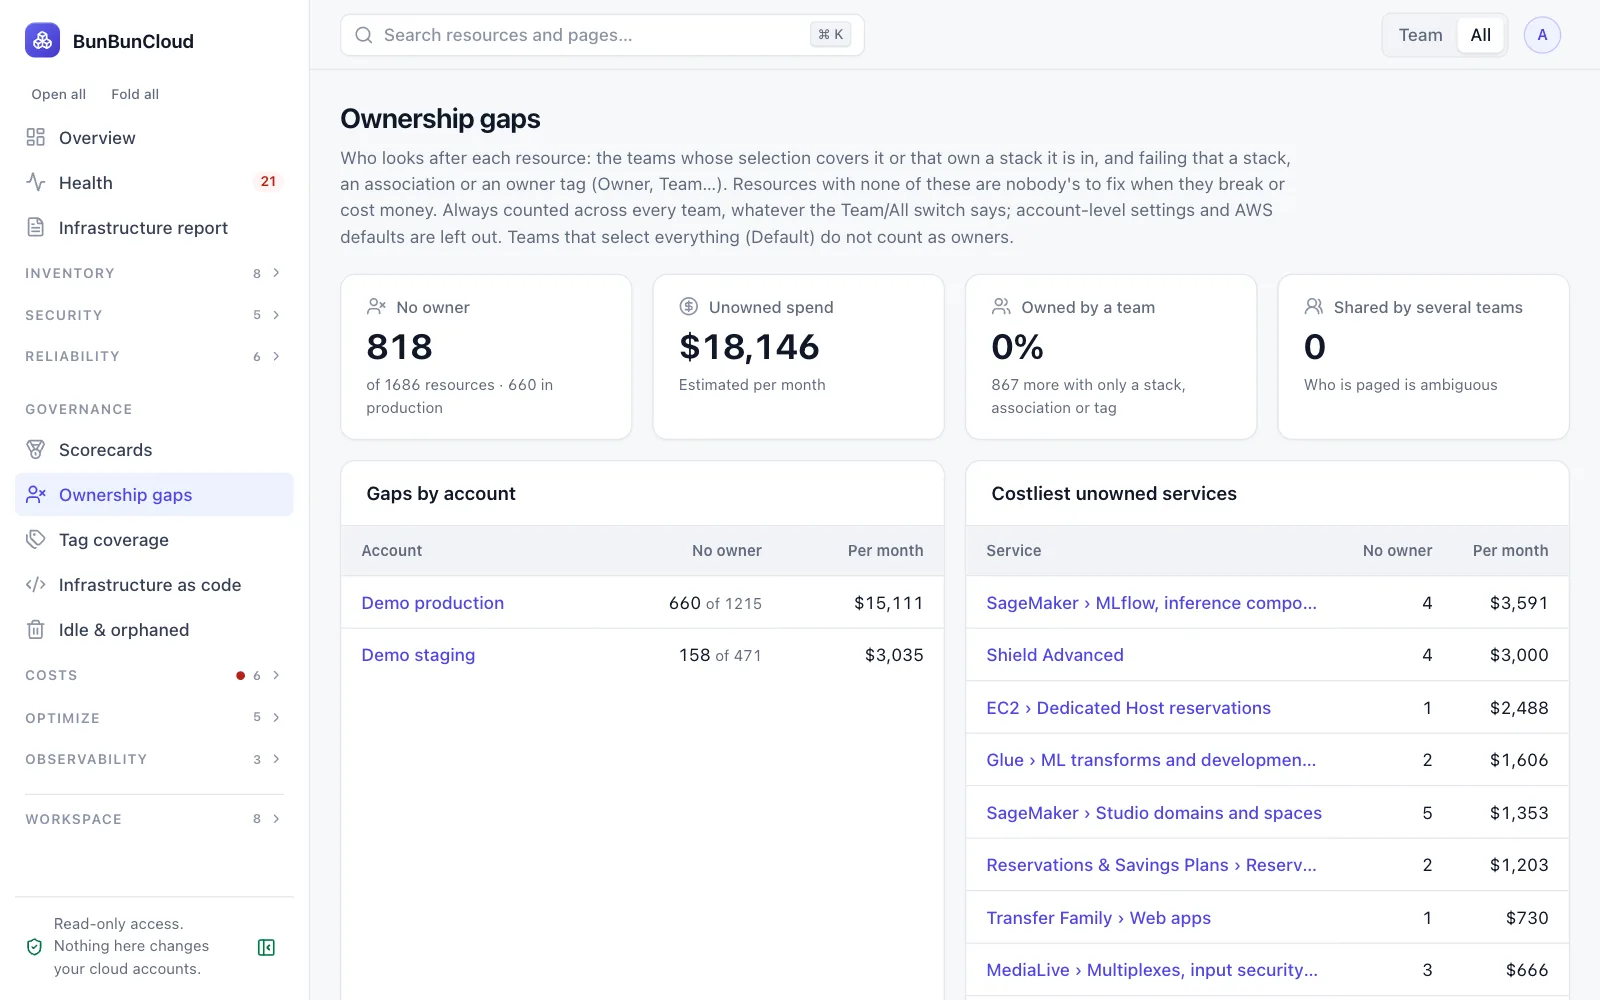Viewport: 1600px width, 1000px height.
Task: Open the user avatar A
Action: coord(1542,35)
